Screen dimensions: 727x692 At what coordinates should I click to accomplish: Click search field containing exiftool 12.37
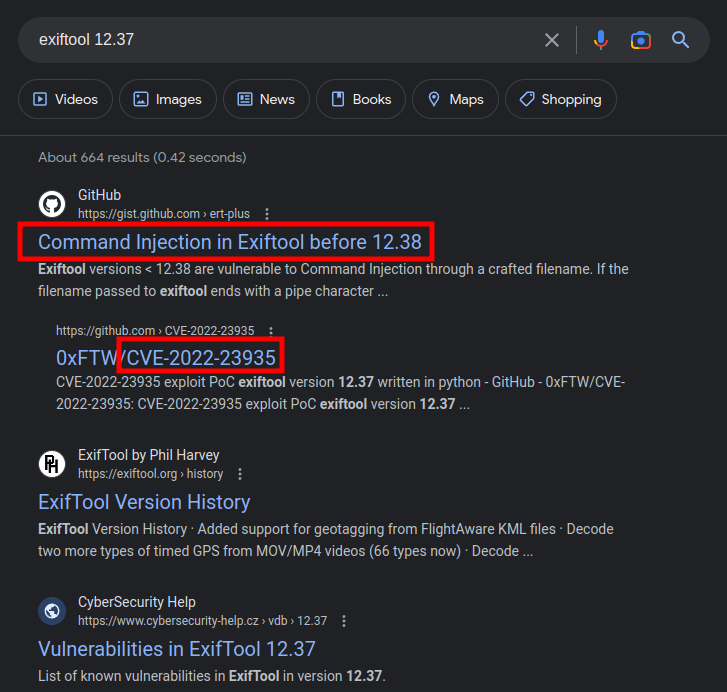coord(280,40)
